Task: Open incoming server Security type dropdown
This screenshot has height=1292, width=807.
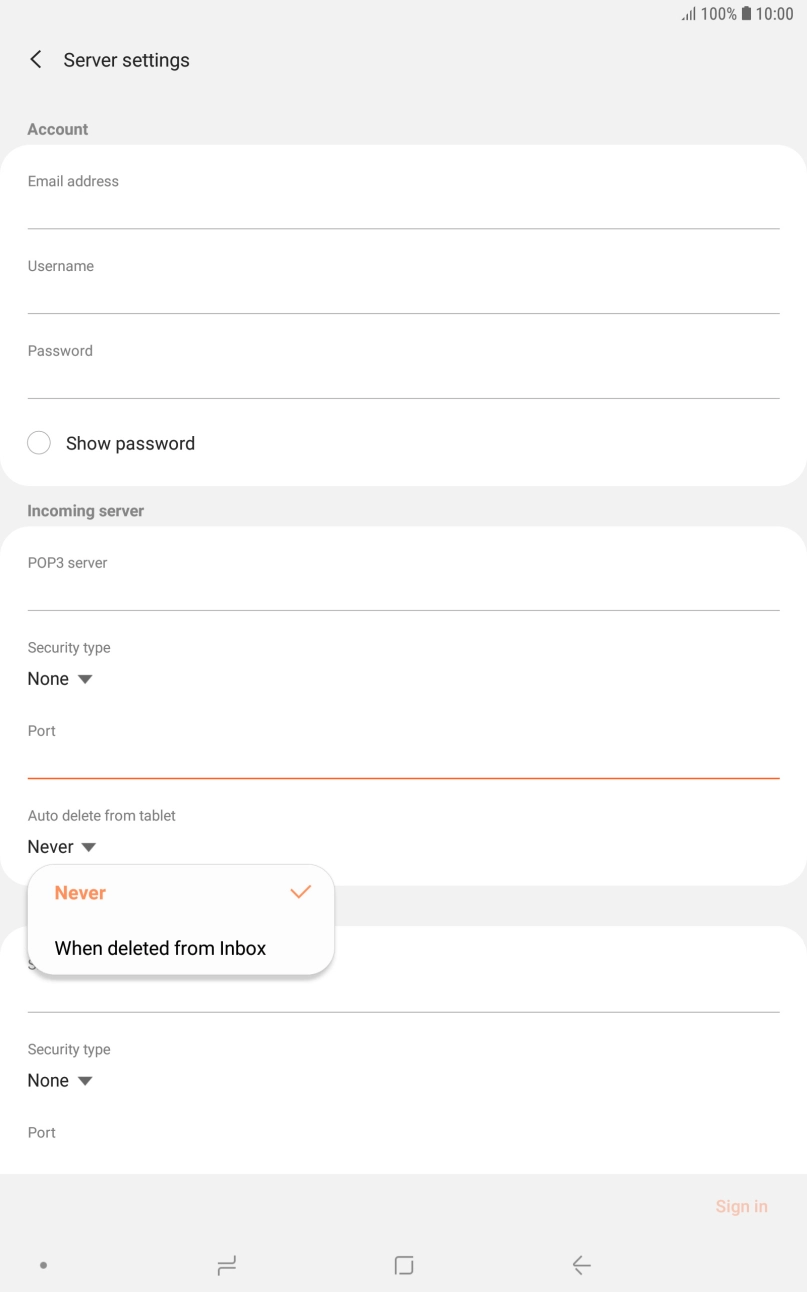Action: tap(60, 679)
